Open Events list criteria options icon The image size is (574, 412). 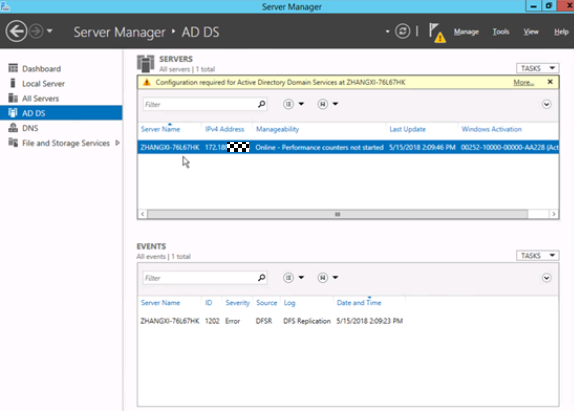tap(288, 278)
